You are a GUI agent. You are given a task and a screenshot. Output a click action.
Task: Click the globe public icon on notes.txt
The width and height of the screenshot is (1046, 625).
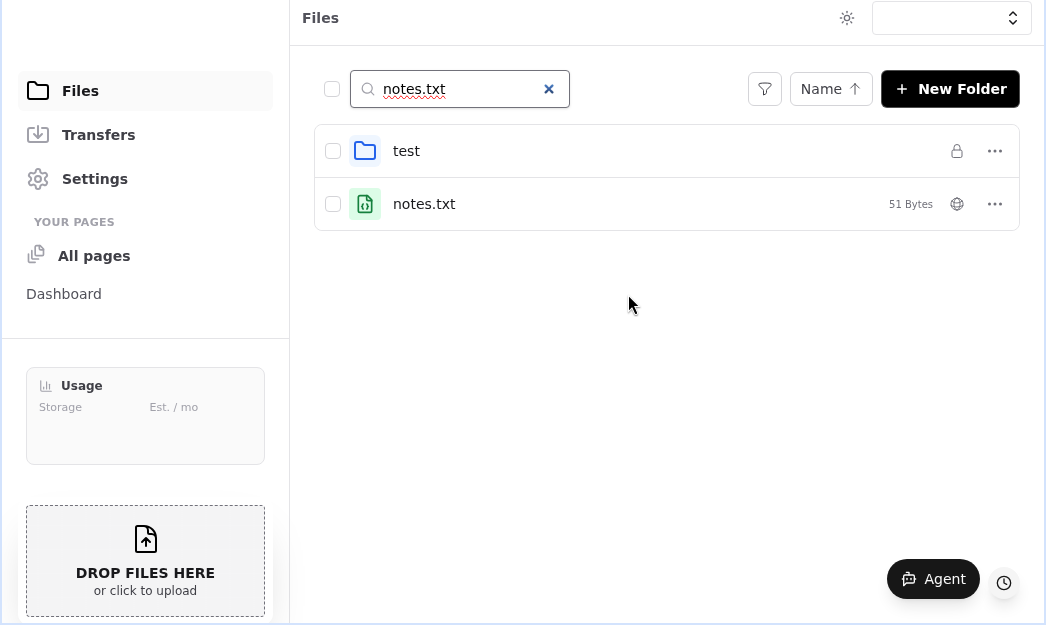click(x=957, y=204)
